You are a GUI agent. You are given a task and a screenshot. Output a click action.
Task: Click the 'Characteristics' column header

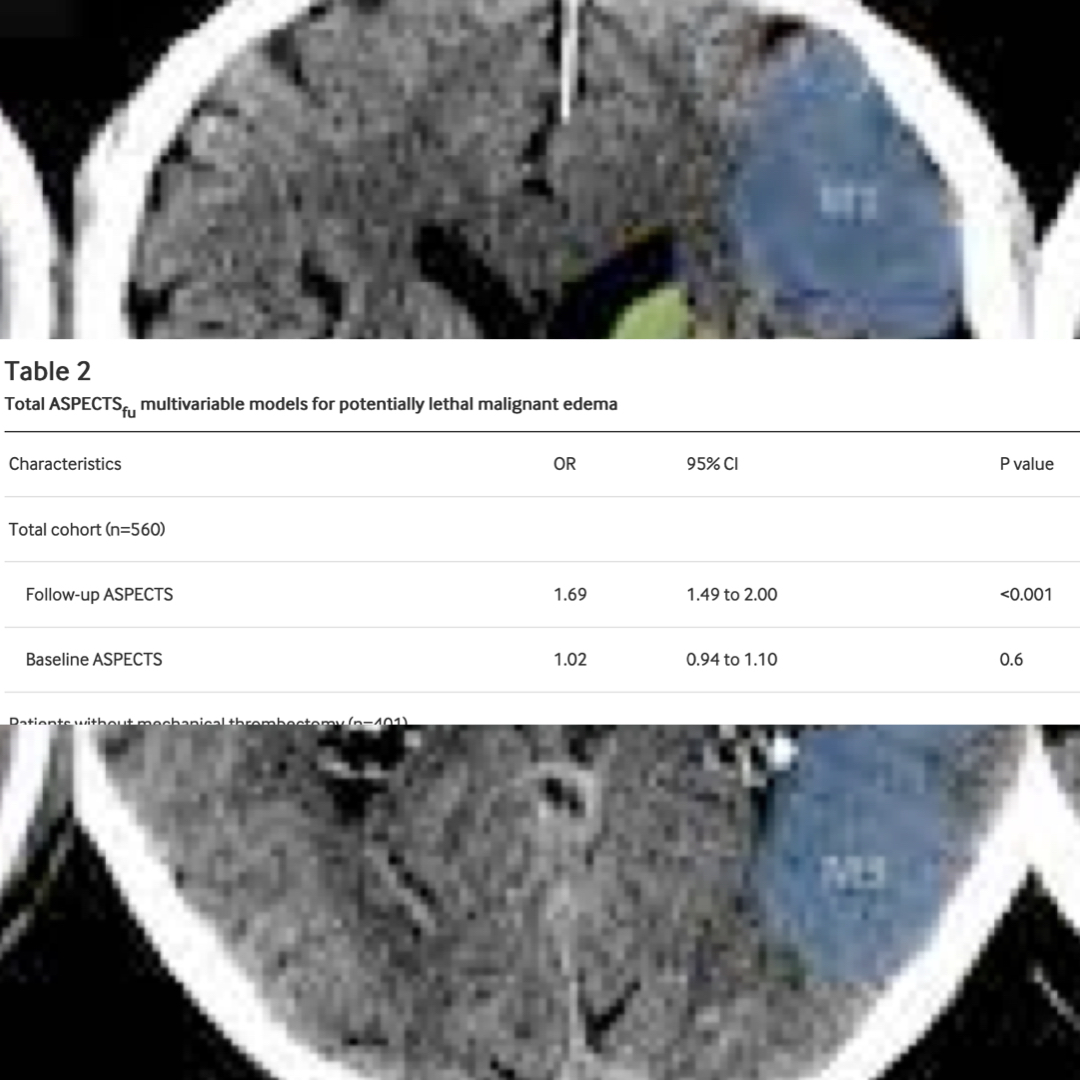point(65,464)
